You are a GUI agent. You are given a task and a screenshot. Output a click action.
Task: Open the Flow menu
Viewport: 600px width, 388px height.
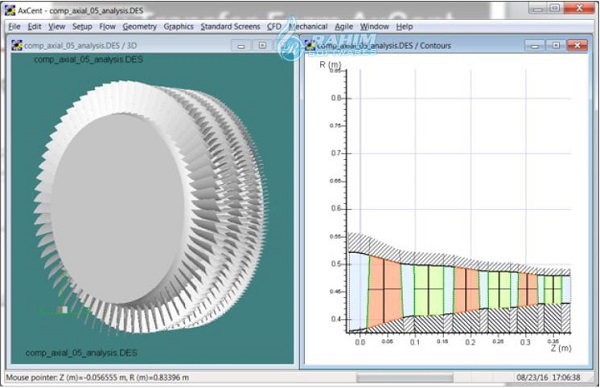coord(107,26)
